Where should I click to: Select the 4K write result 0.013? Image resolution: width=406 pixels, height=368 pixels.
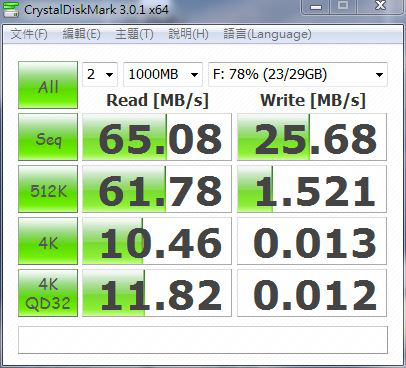pyautogui.click(x=312, y=241)
